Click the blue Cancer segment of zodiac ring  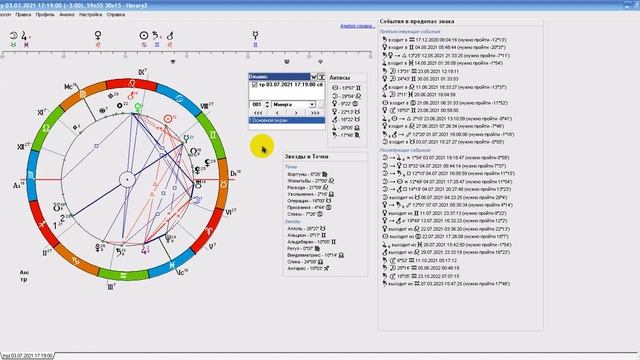(180, 99)
